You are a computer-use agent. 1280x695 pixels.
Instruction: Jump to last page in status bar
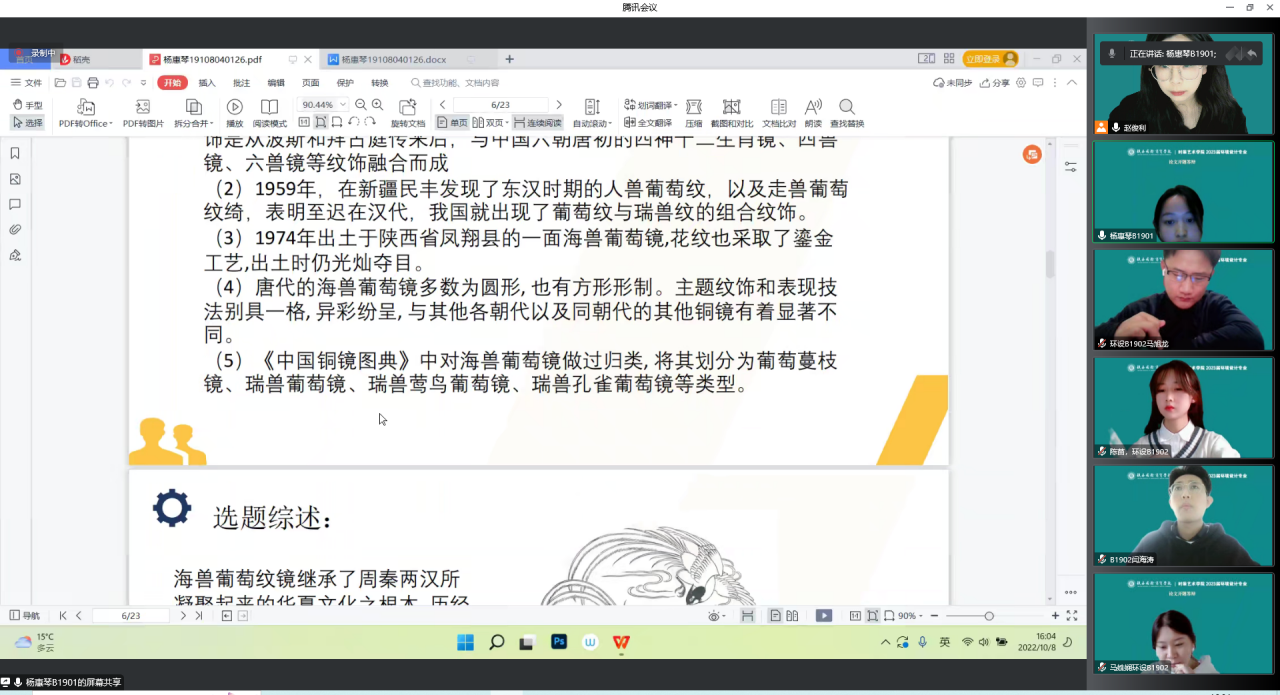[x=198, y=616]
